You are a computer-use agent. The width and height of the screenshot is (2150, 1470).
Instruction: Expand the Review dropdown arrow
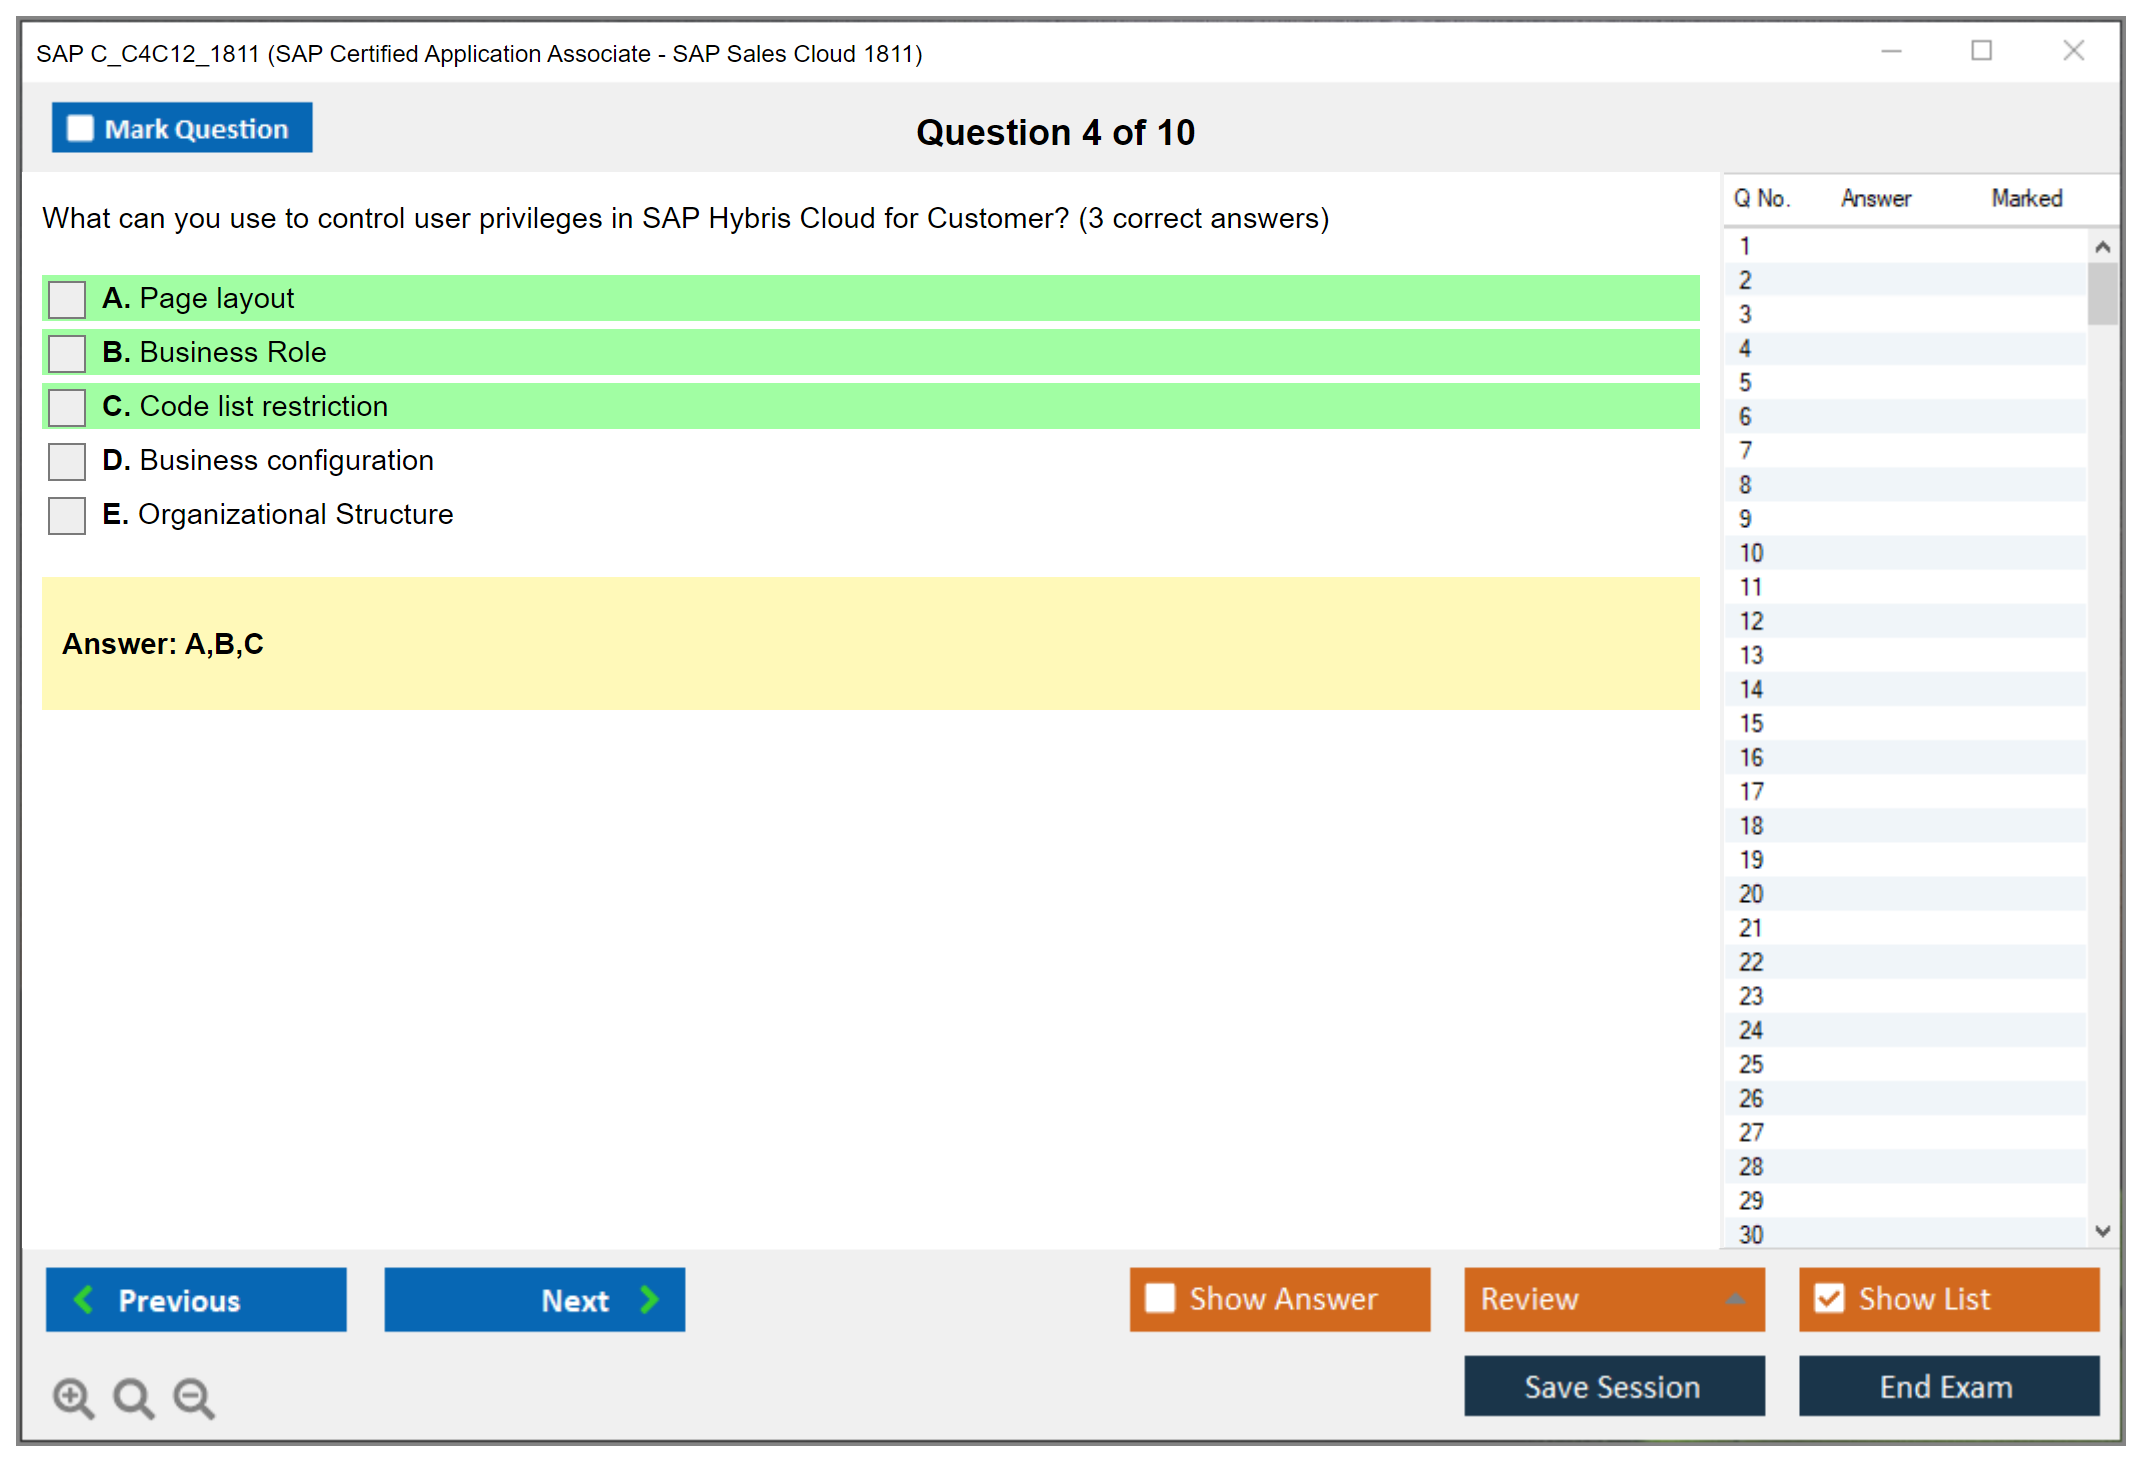[1735, 1298]
